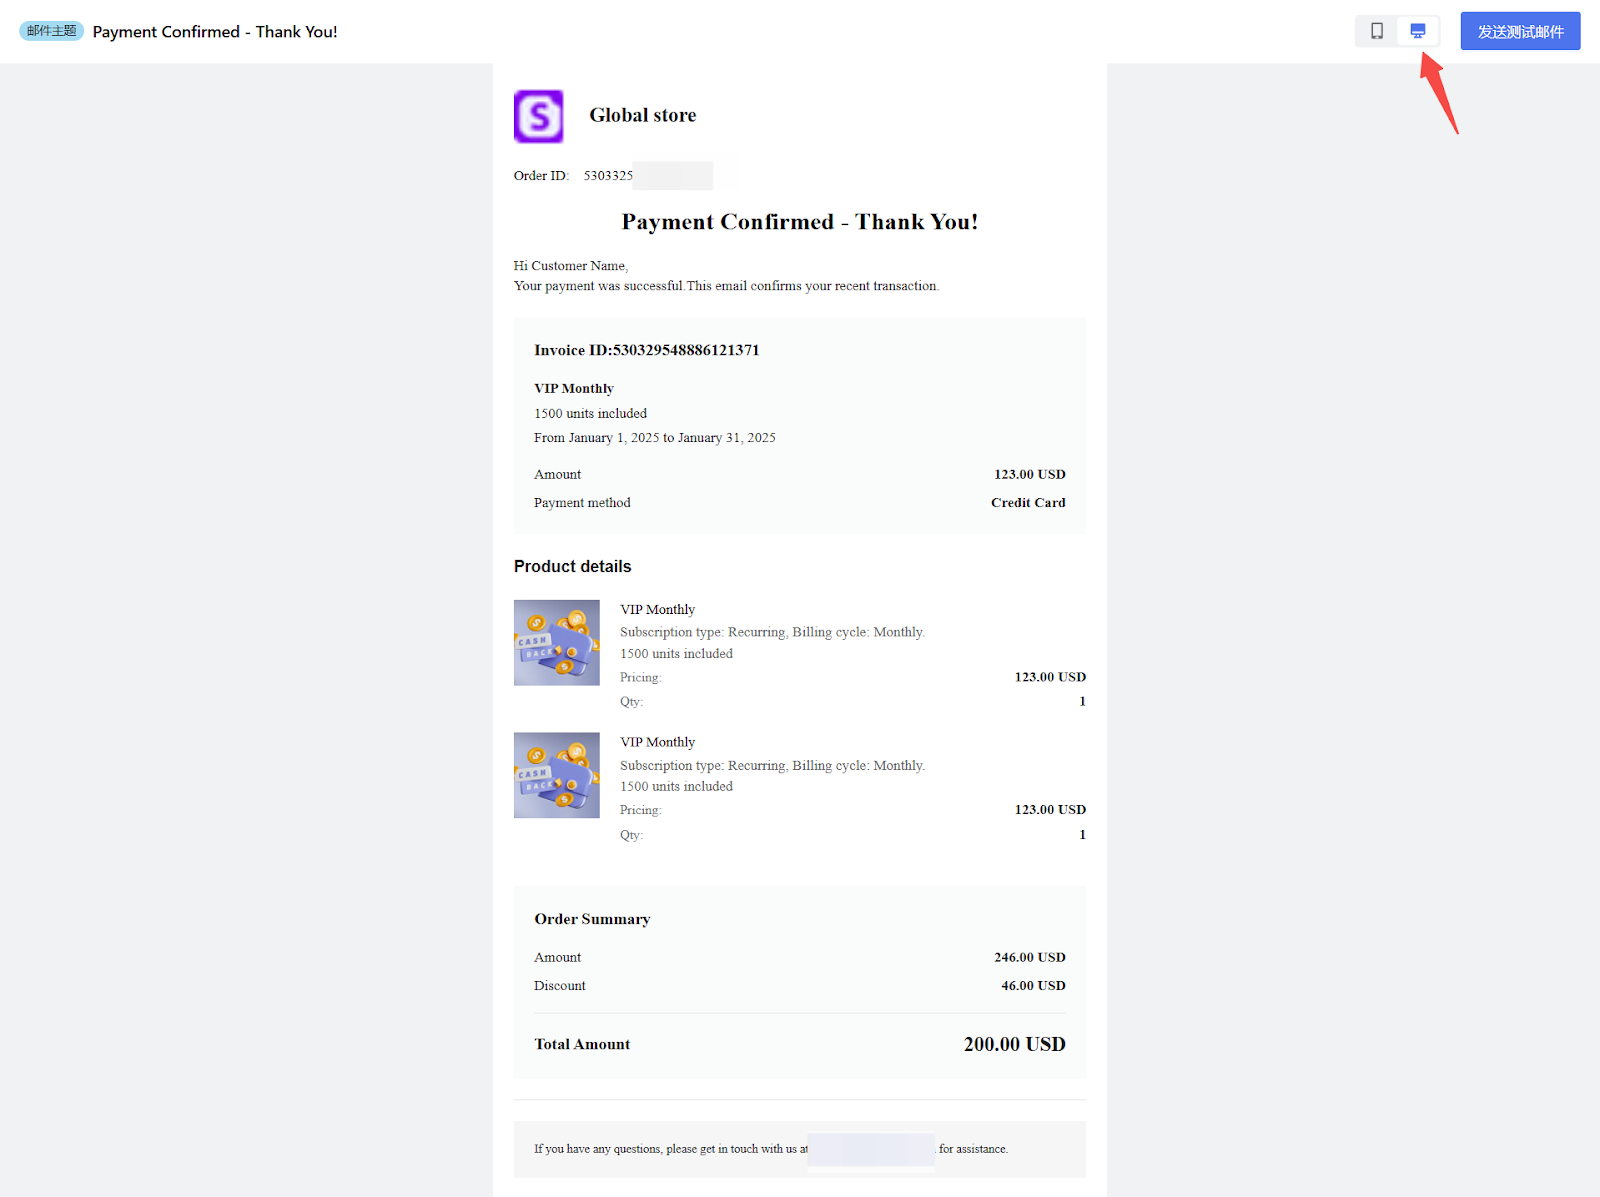
Task: Click the 200.00 USD total amount
Action: coord(1013,1044)
